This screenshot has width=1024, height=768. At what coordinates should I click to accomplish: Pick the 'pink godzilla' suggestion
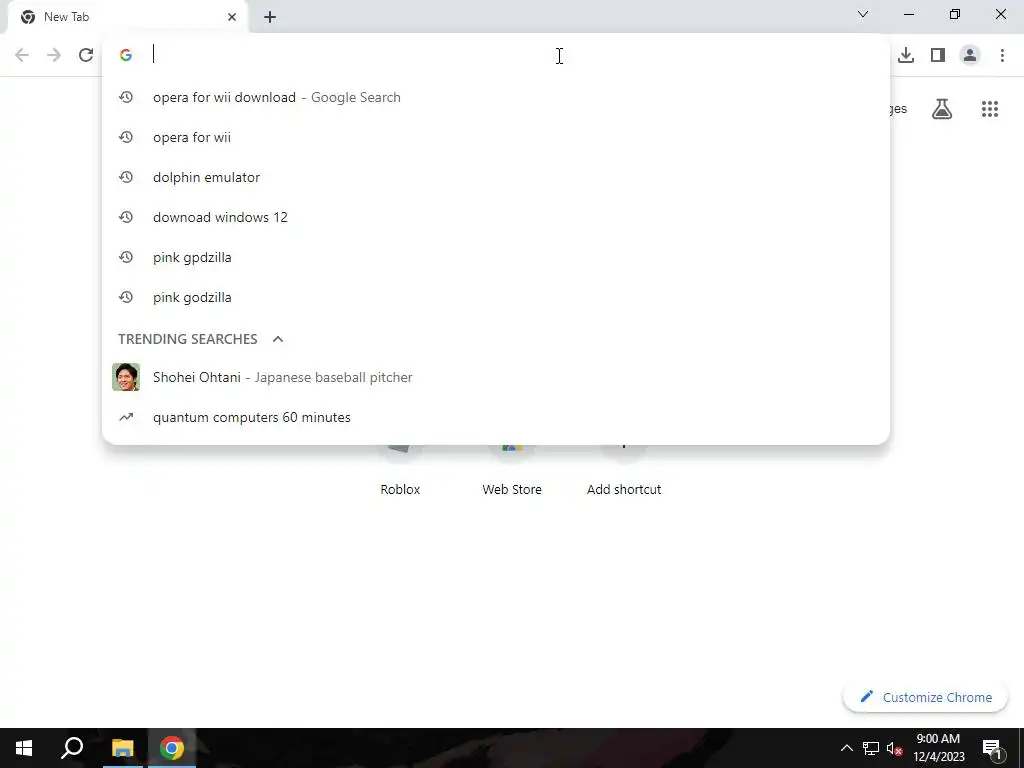coord(496,297)
